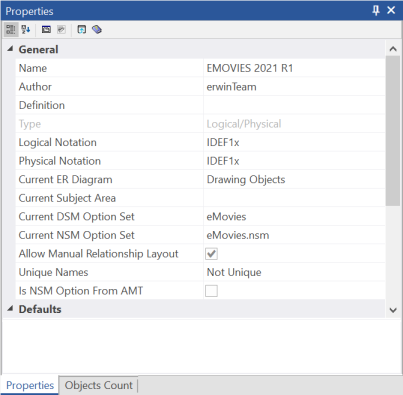Toggle Allow Manual Relationship Layout checkbox
Screen dimensions: 403x395
pyautogui.click(x=211, y=254)
